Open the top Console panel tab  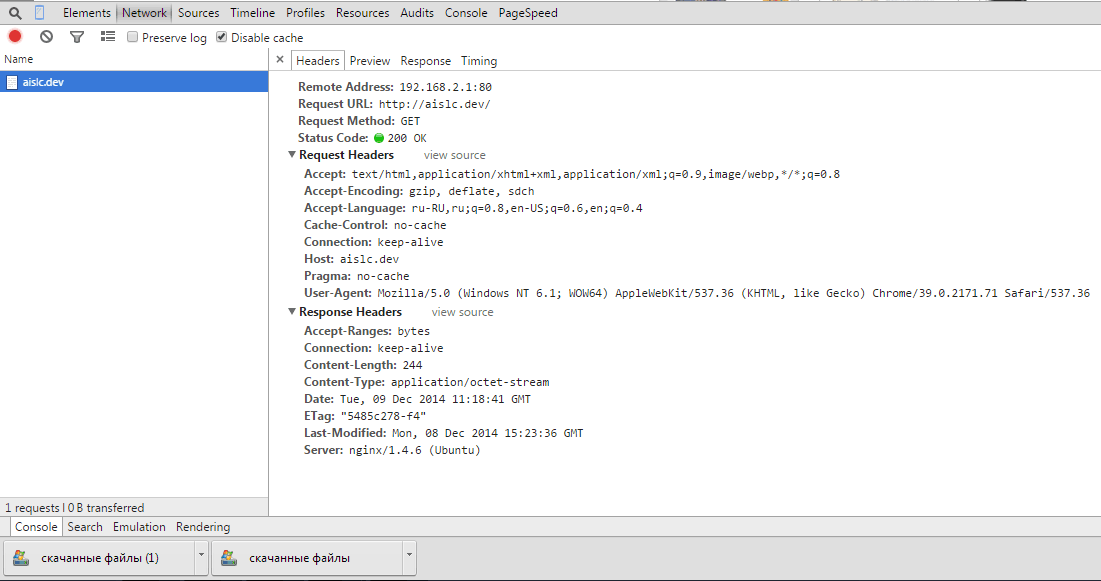coord(466,13)
